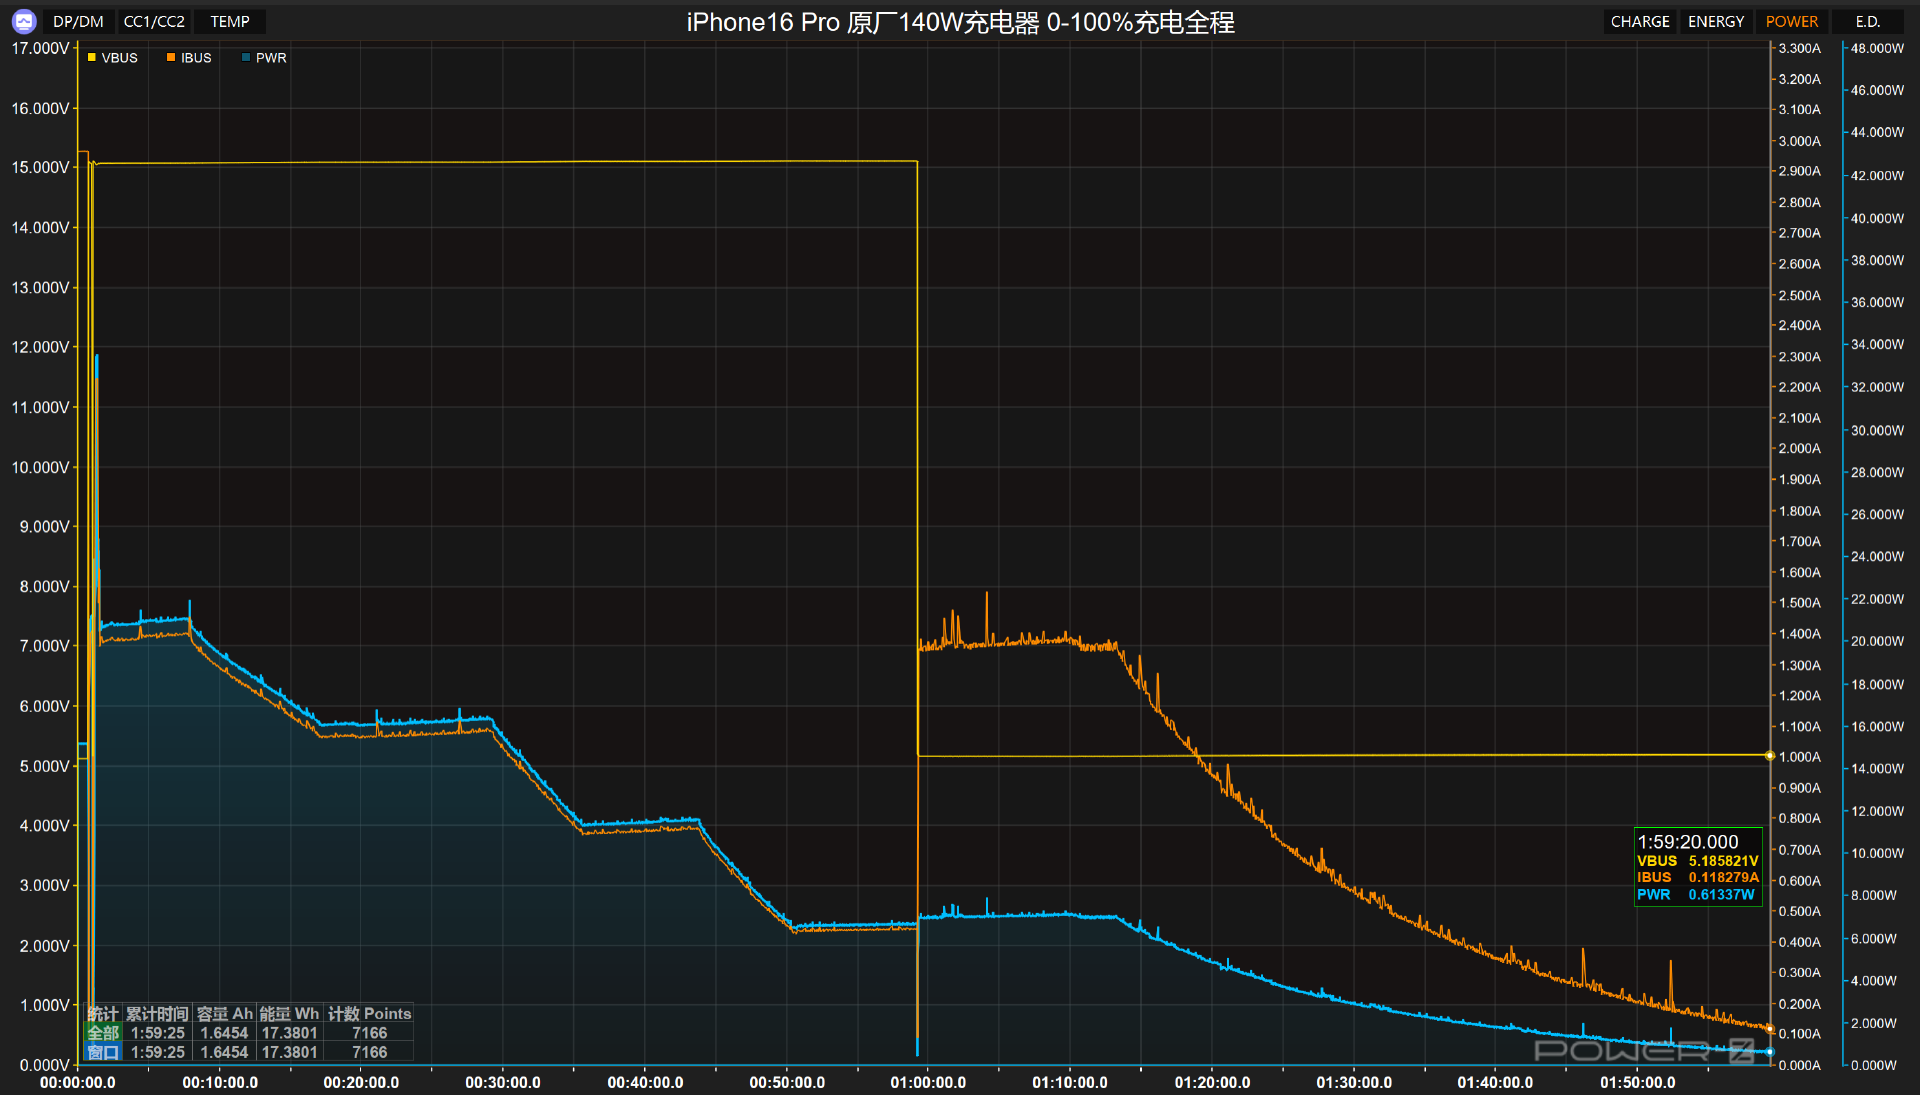The width and height of the screenshot is (1920, 1095).
Task: Click the 17.3801 energy value in 全部 row
Action: click(289, 1033)
